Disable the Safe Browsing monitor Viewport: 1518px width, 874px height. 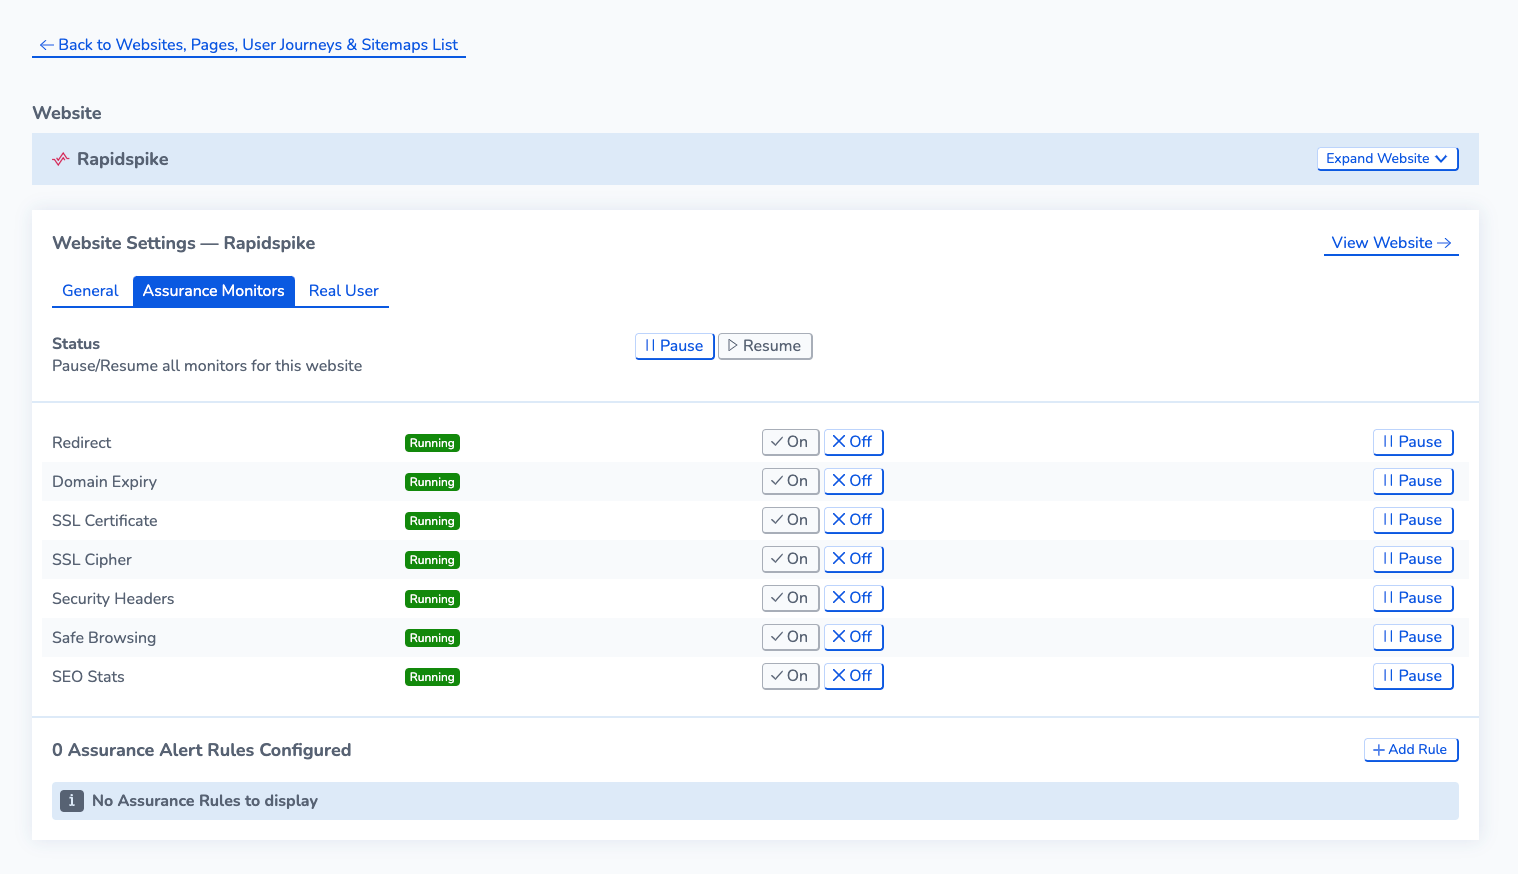click(853, 636)
